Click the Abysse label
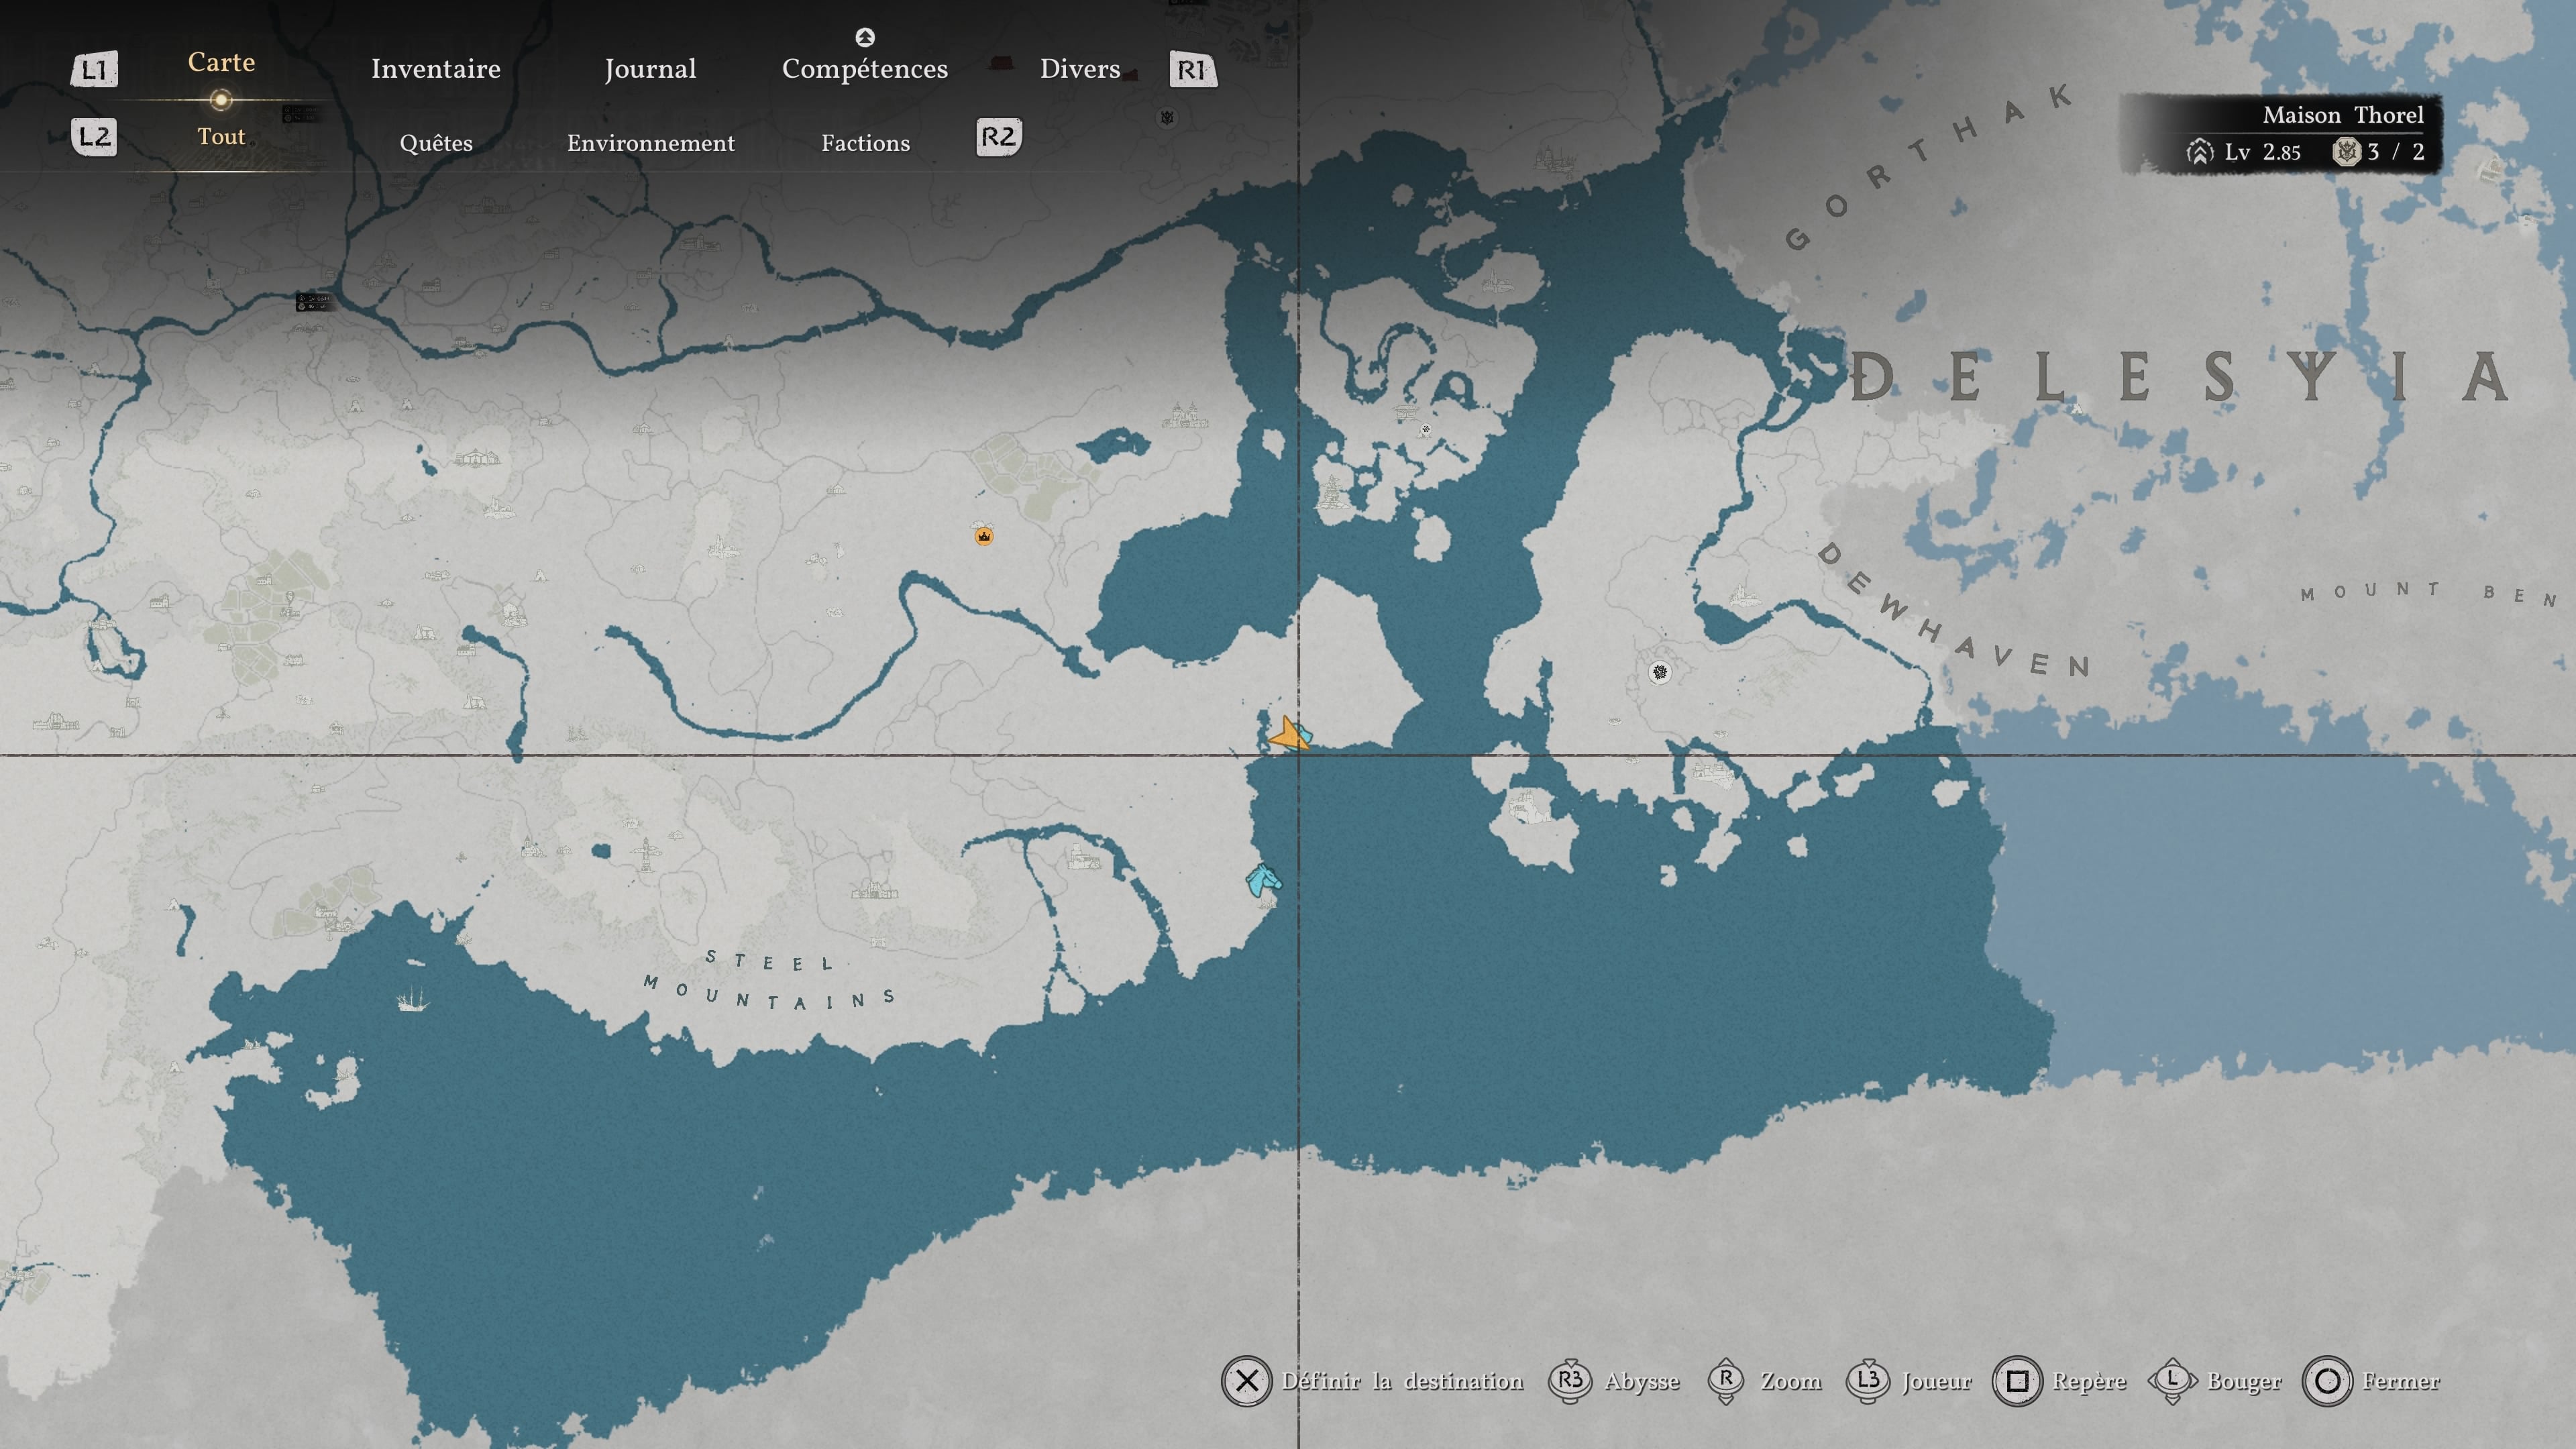Viewport: 2576px width, 1449px height. 1642,1382
